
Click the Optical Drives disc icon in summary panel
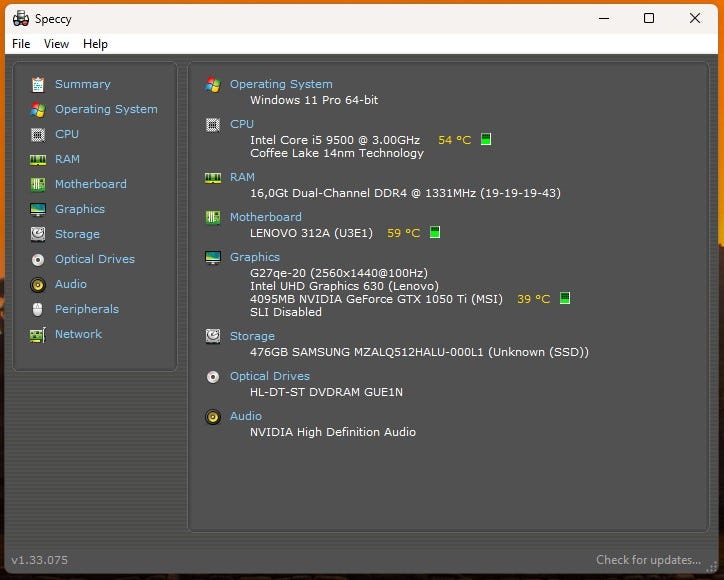[213, 377]
